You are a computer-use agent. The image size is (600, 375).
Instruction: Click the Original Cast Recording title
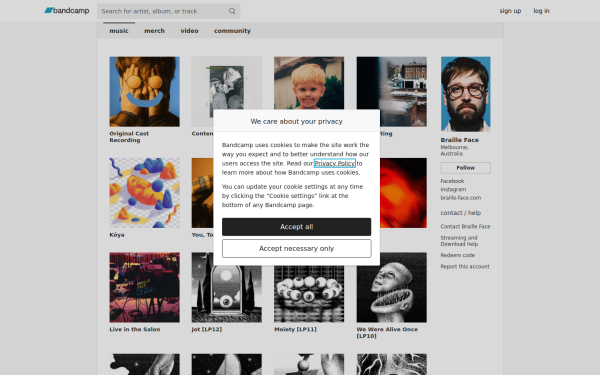129,137
